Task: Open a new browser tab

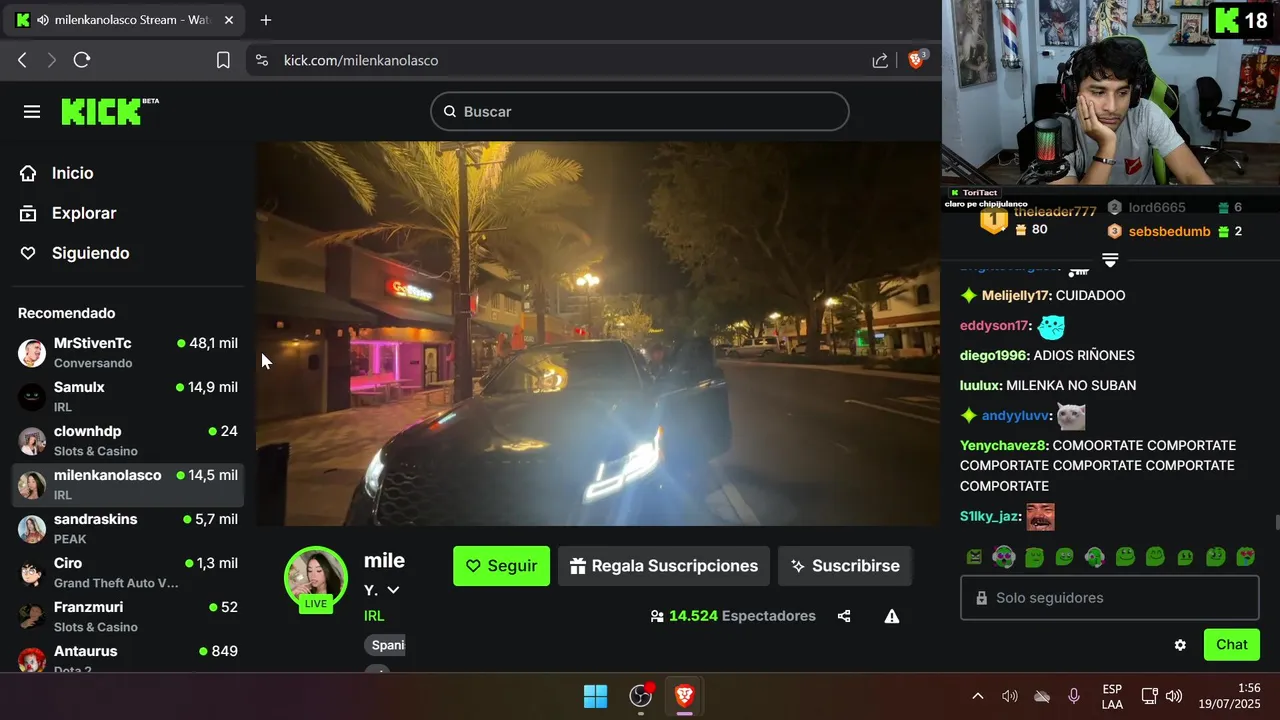Action: pos(266,20)
